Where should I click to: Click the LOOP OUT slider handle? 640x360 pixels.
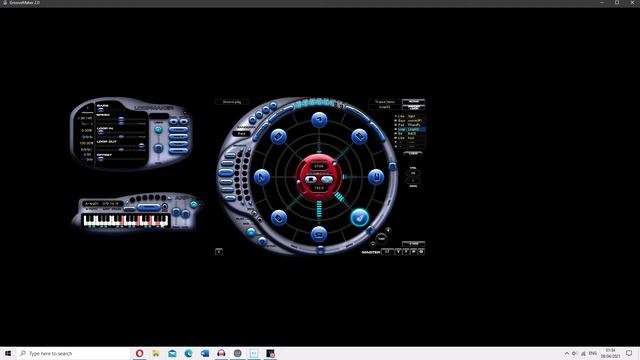point(141,145)
